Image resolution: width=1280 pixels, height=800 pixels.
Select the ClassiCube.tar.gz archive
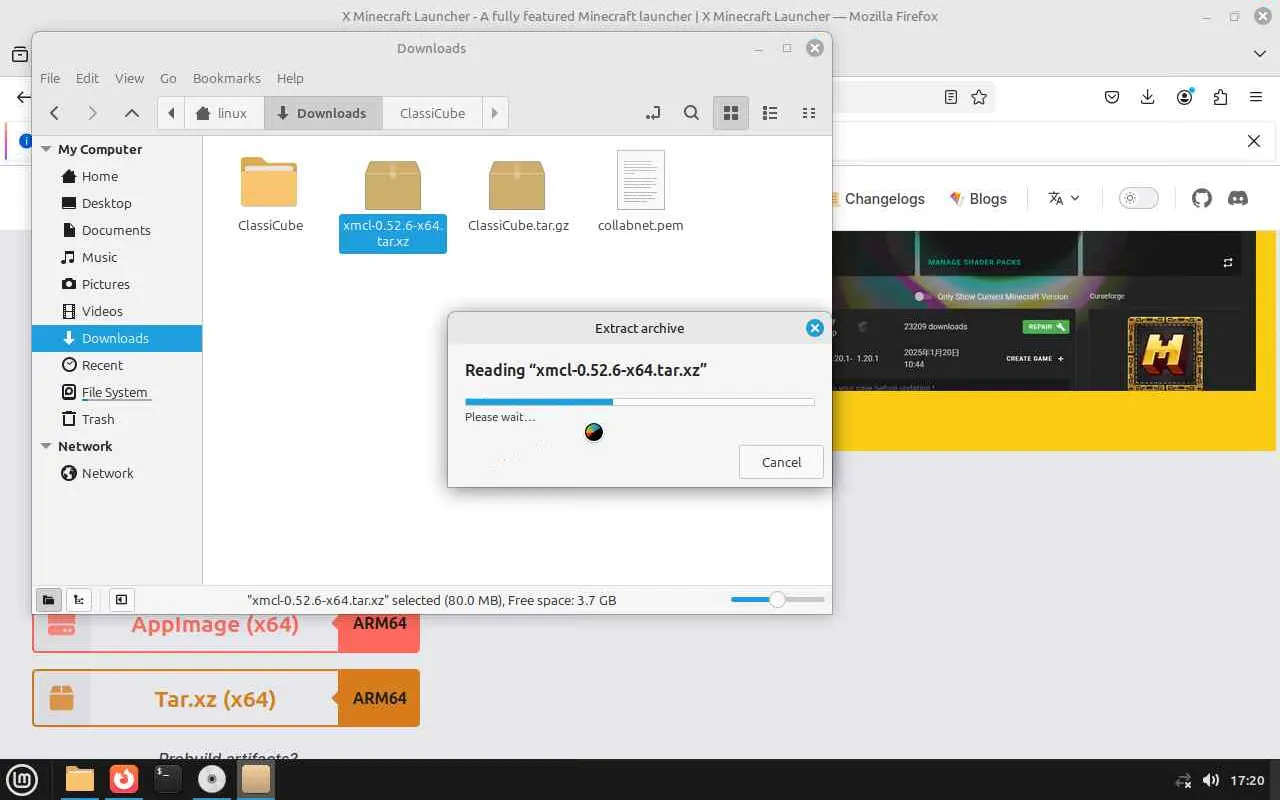tap(518, 196)
